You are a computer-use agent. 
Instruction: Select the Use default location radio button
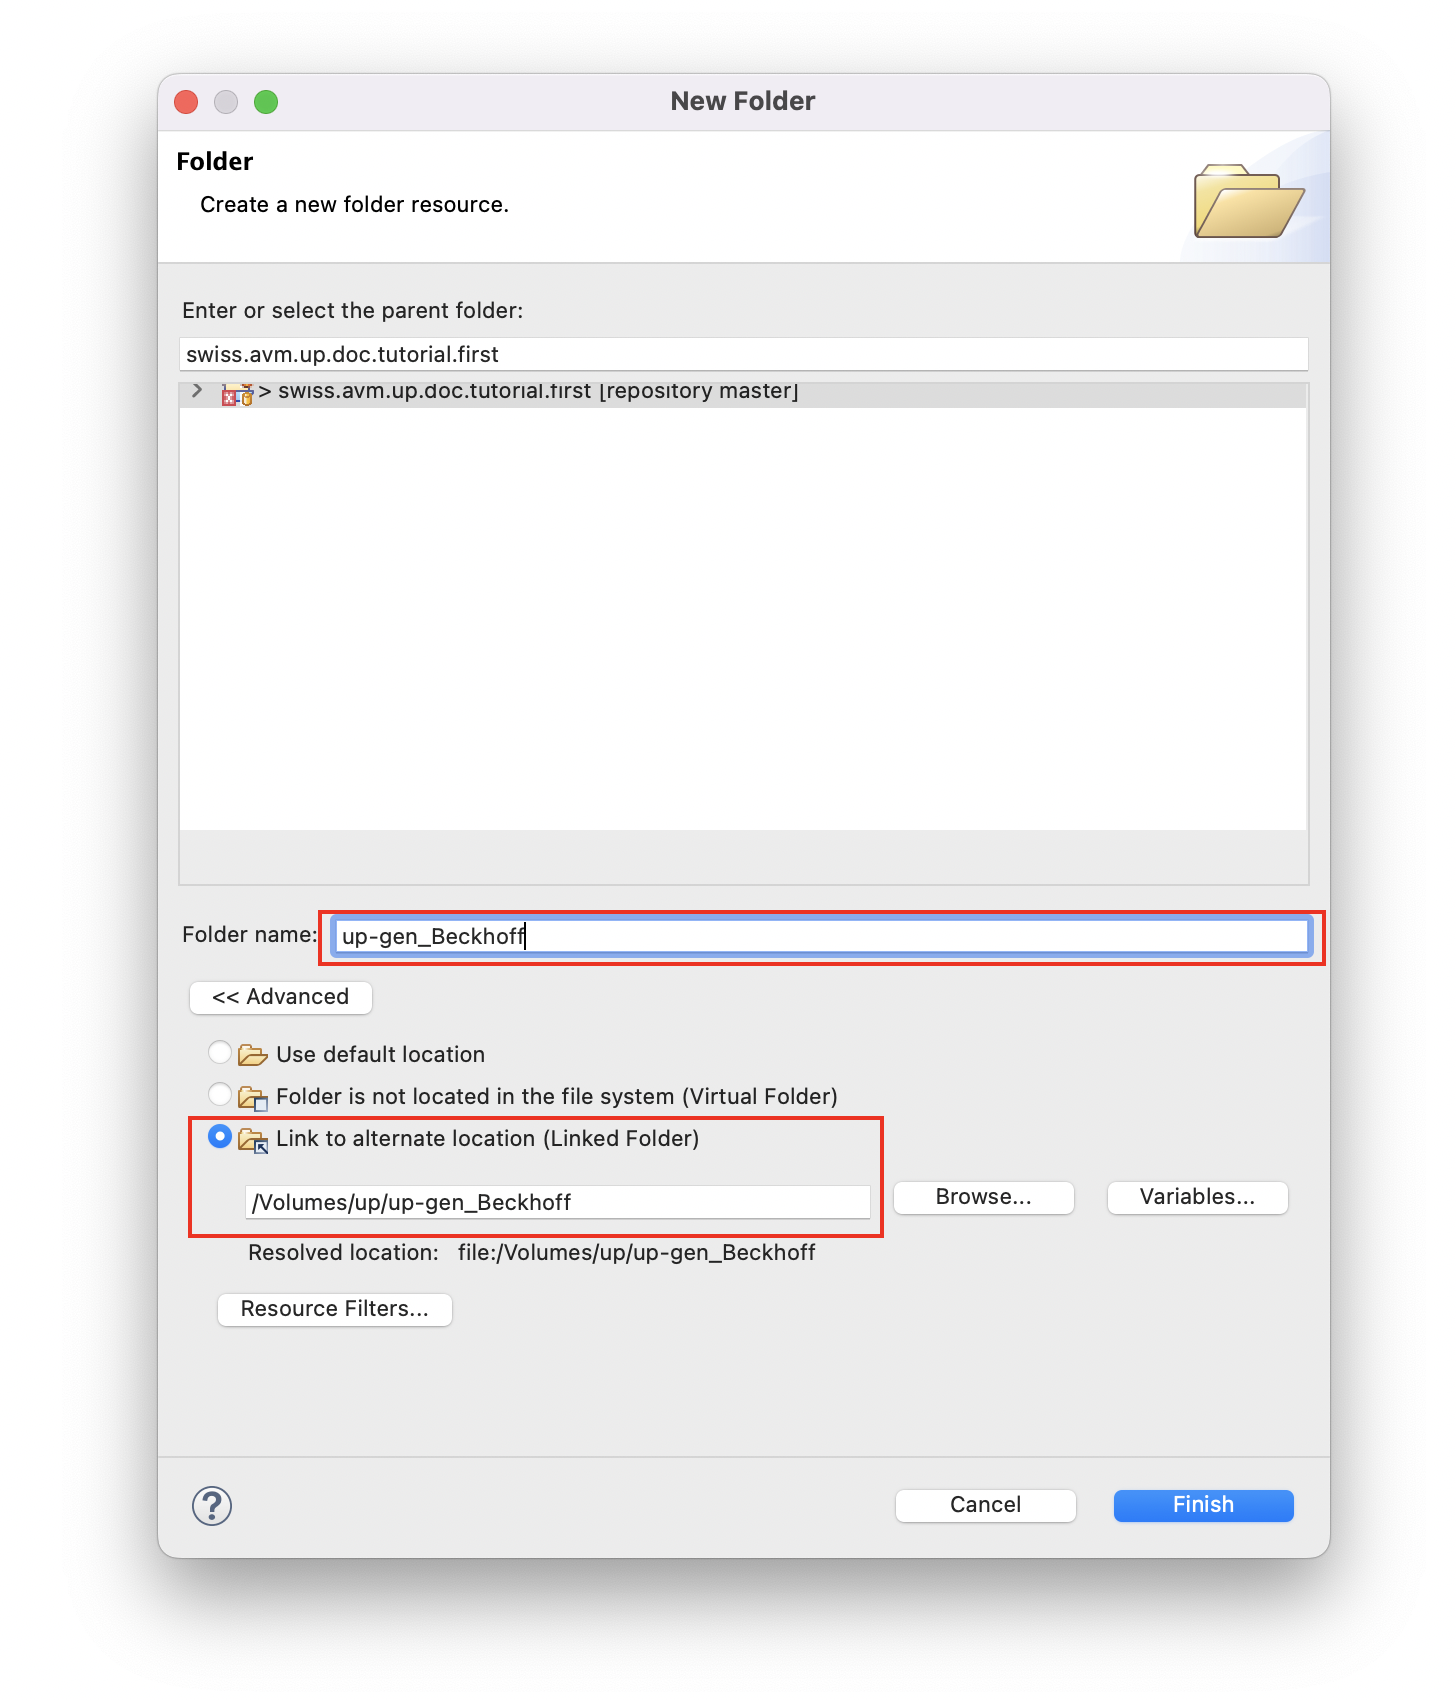(220, 1053)
